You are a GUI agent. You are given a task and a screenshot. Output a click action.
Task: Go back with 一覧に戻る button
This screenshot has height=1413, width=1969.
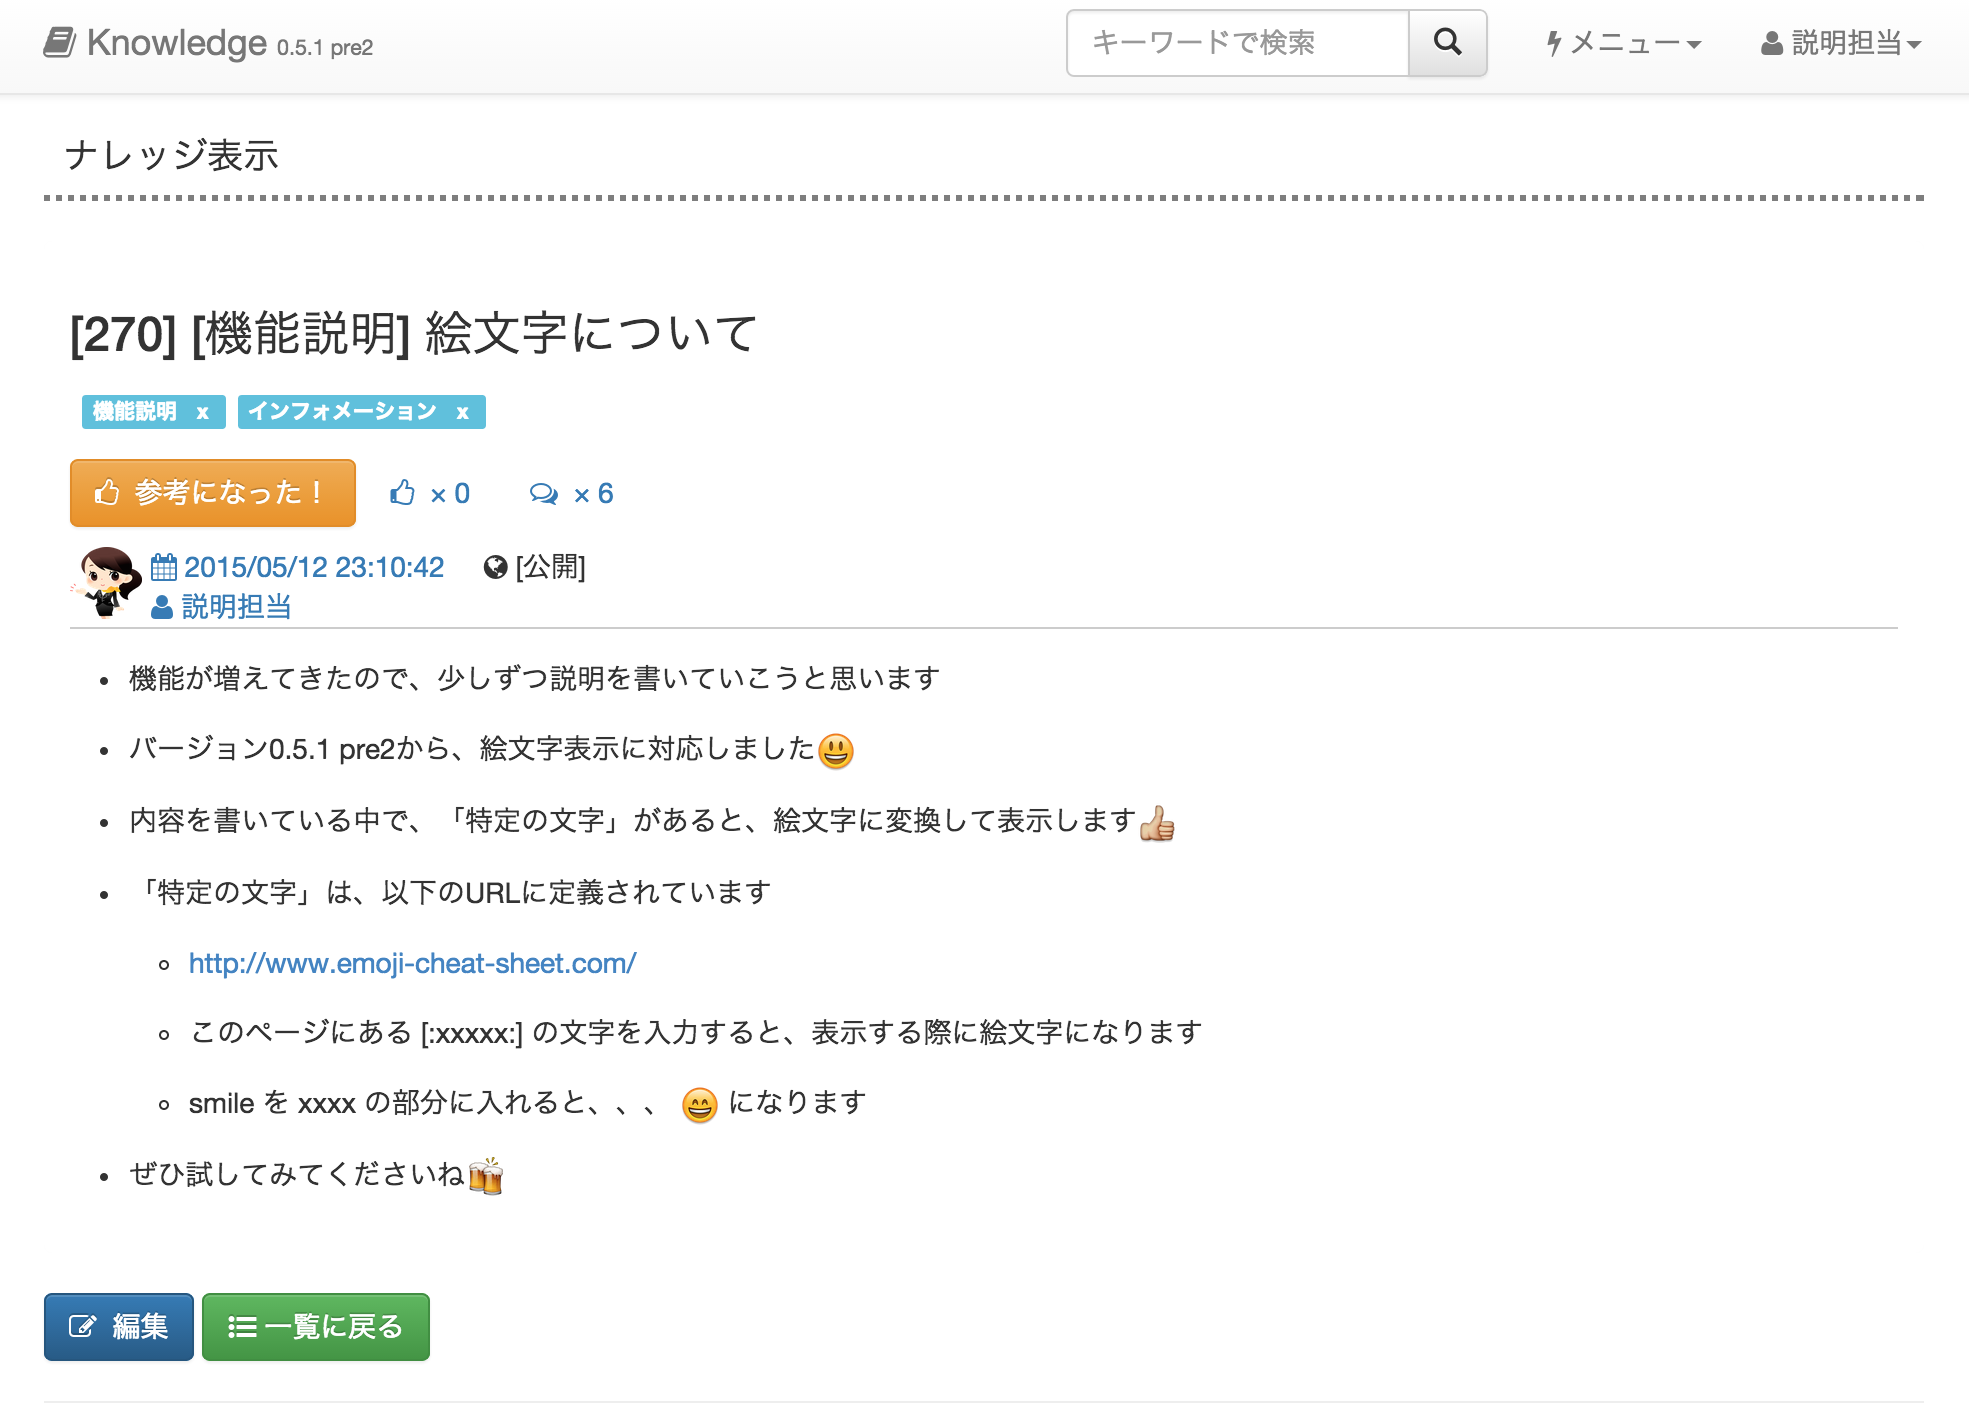316,1327
